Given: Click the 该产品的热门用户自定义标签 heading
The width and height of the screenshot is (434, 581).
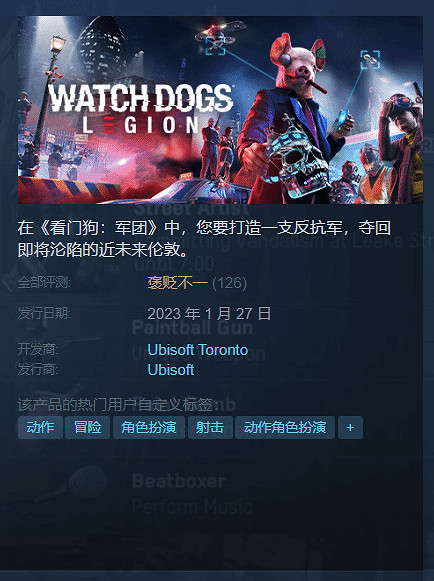Looking at the screenshot, I should (117, 405).
